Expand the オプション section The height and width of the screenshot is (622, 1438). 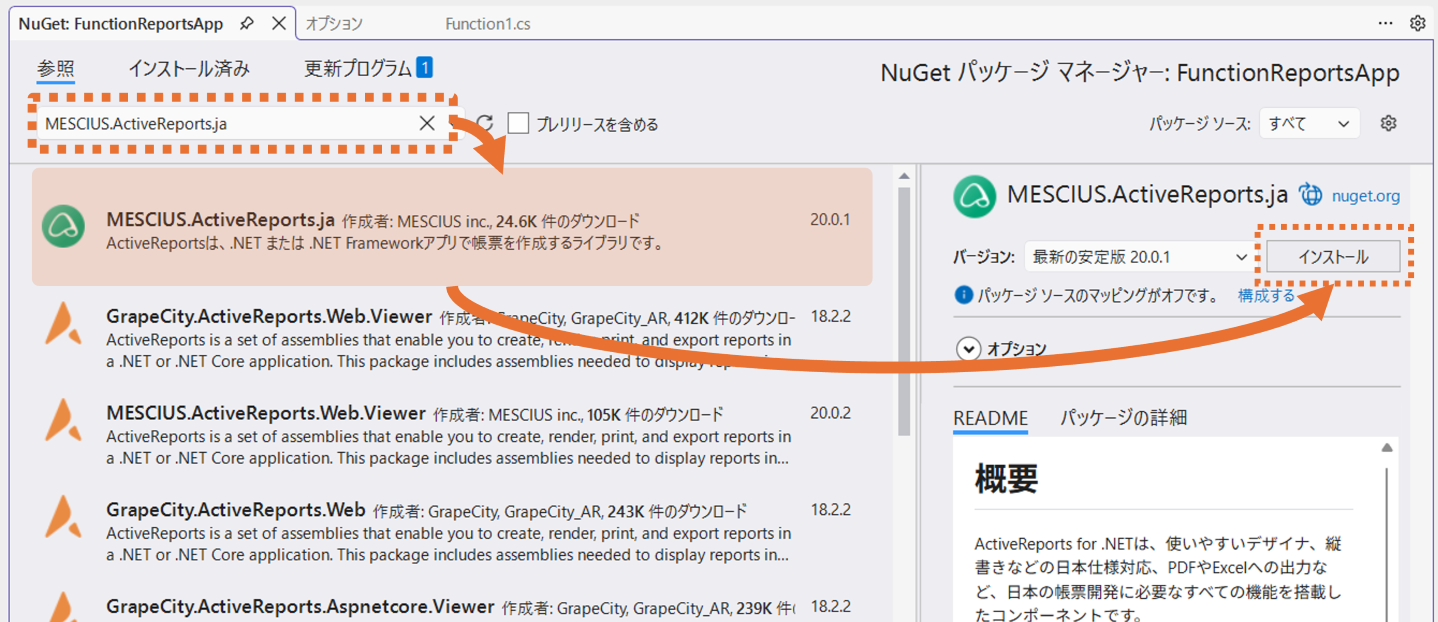pos(968,349)
